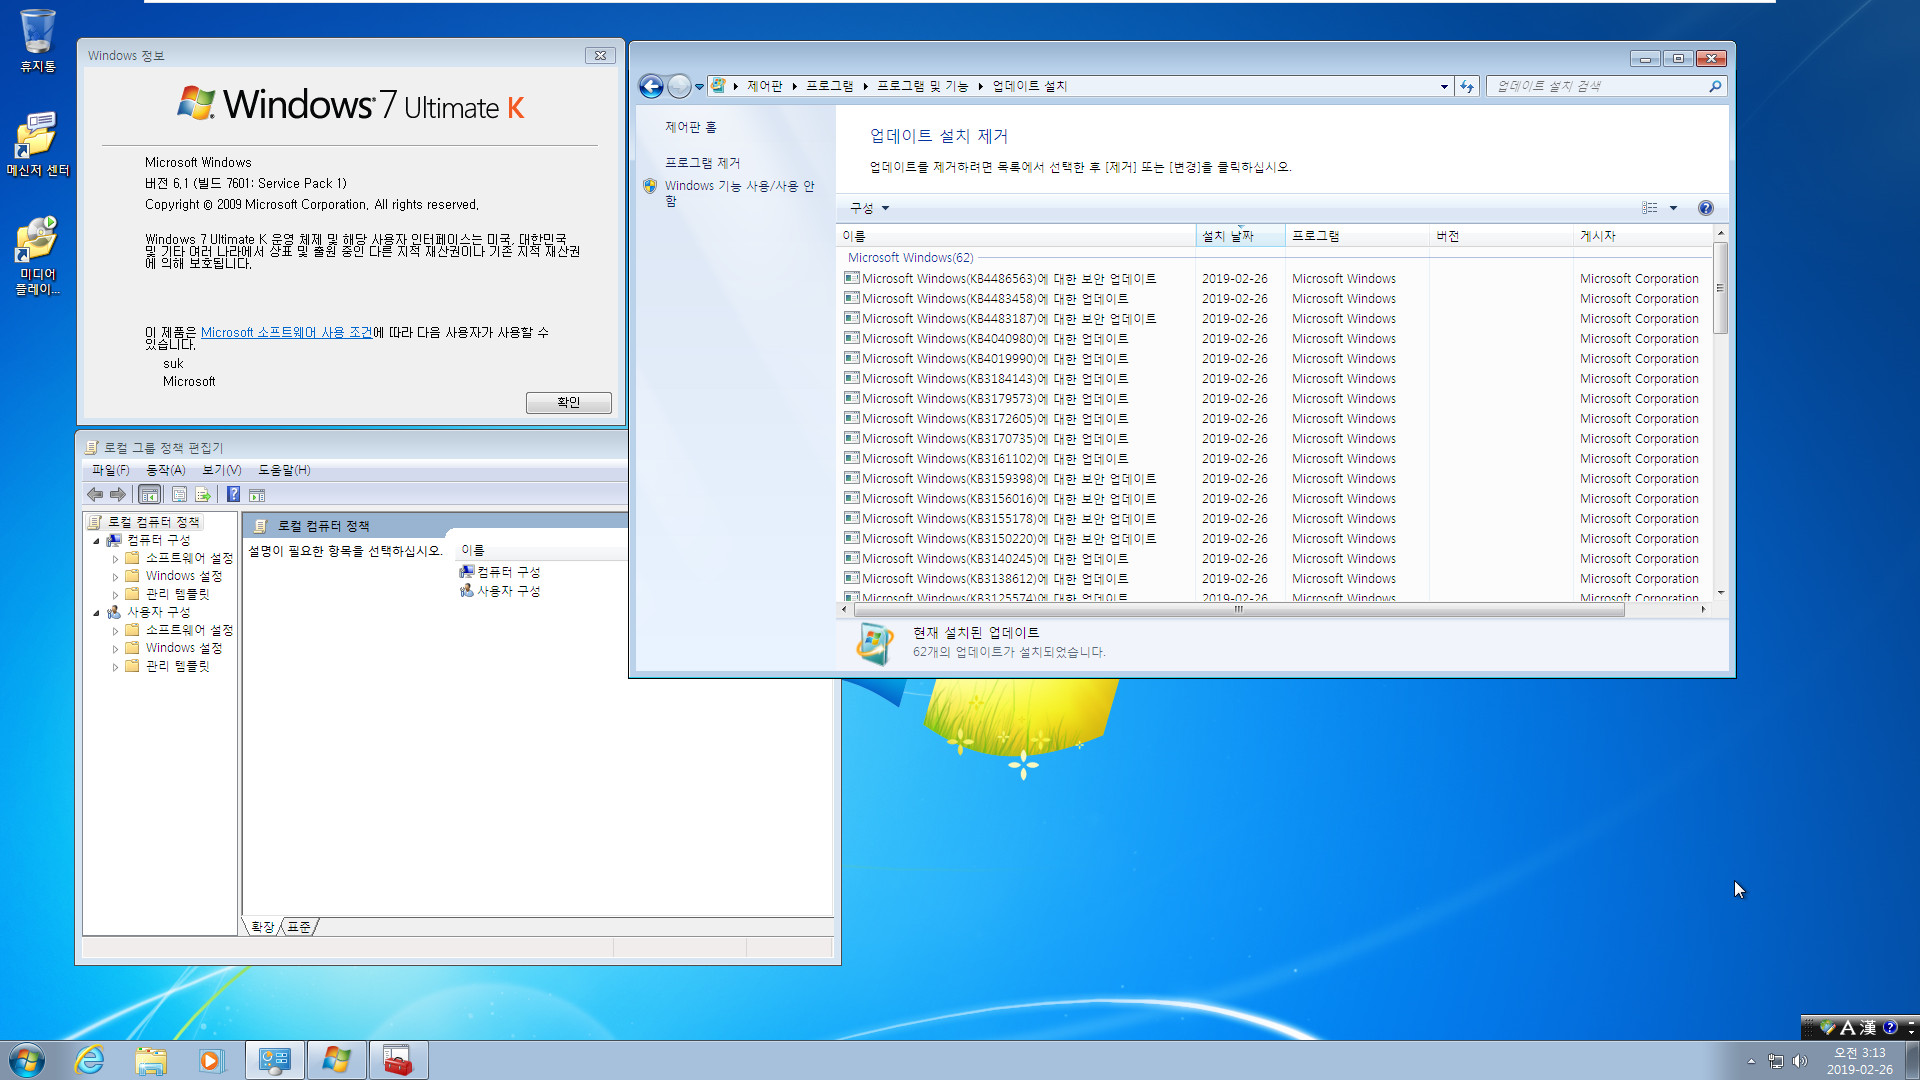Screen dimensions: 1920x1080
Task: Open Windows 기능 사용/사용 안 함 link
Action: coord(739,193)
